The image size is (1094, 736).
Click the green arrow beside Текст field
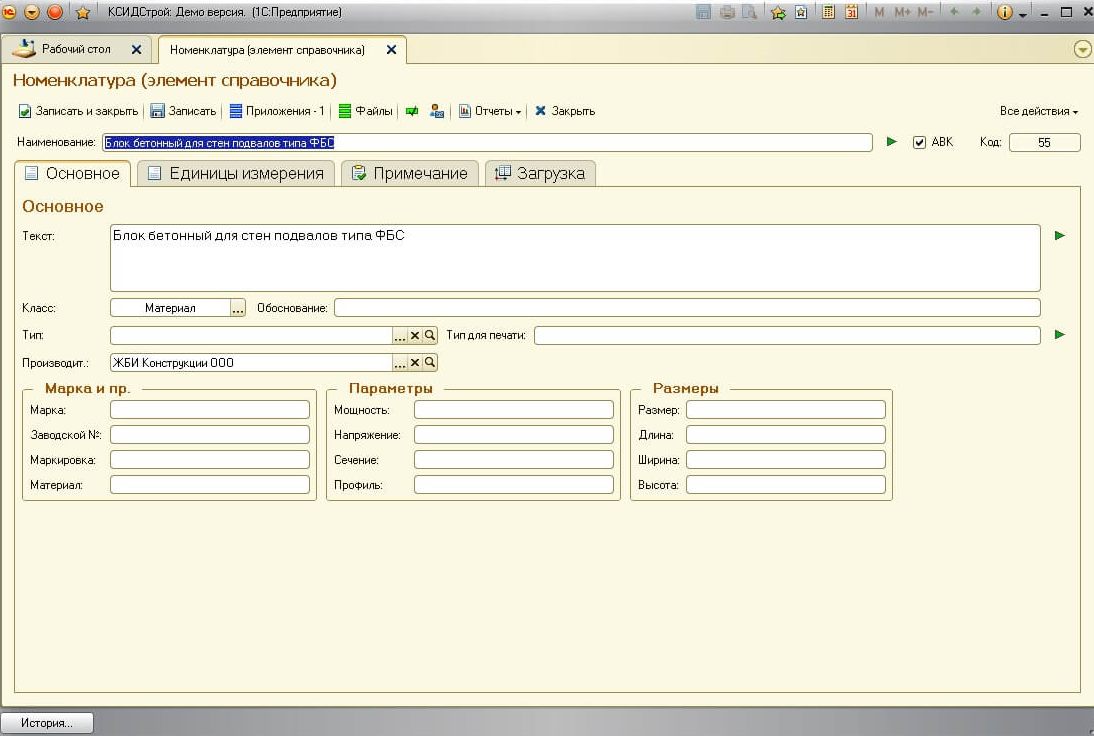pos(1060,236)
